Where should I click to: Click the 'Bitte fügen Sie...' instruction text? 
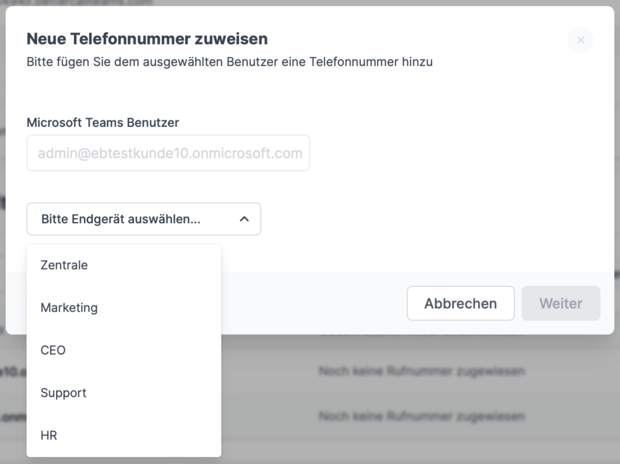pos(229,62)
